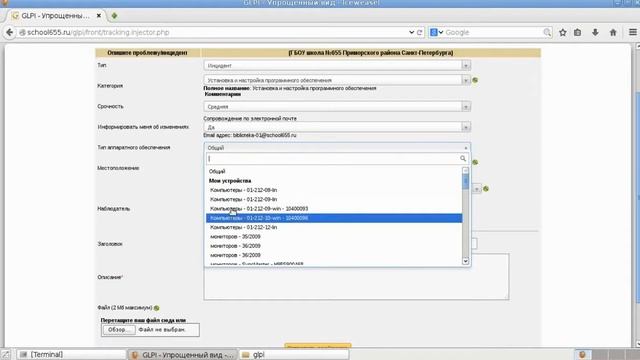Click the magnifier icon in the dropdown search
The image size is (640, 360).
click(463, 158)
